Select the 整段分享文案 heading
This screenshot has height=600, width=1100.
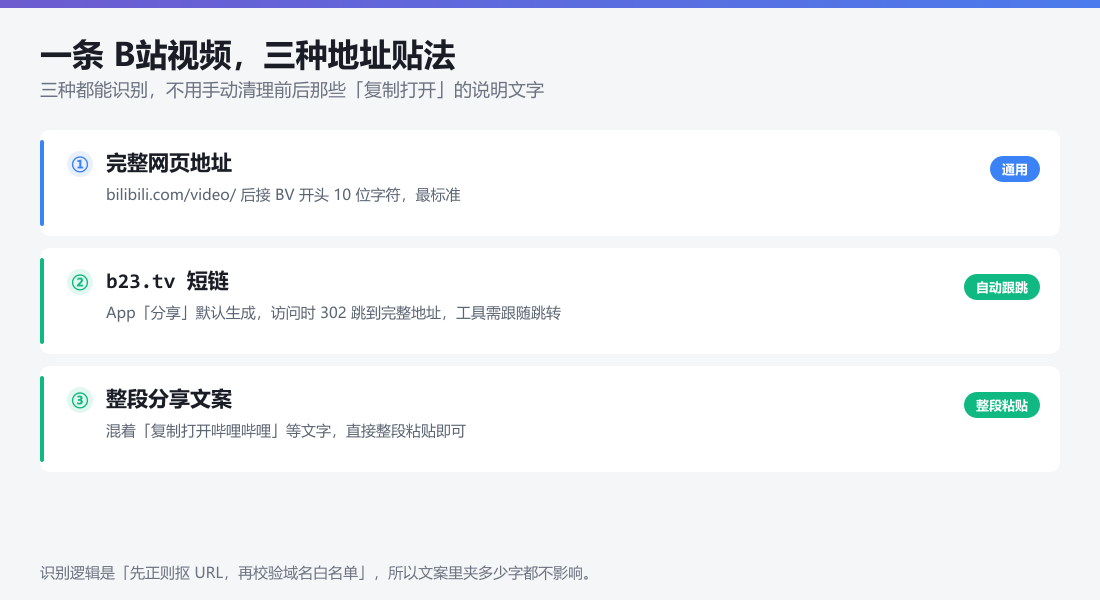pos(169,399)
